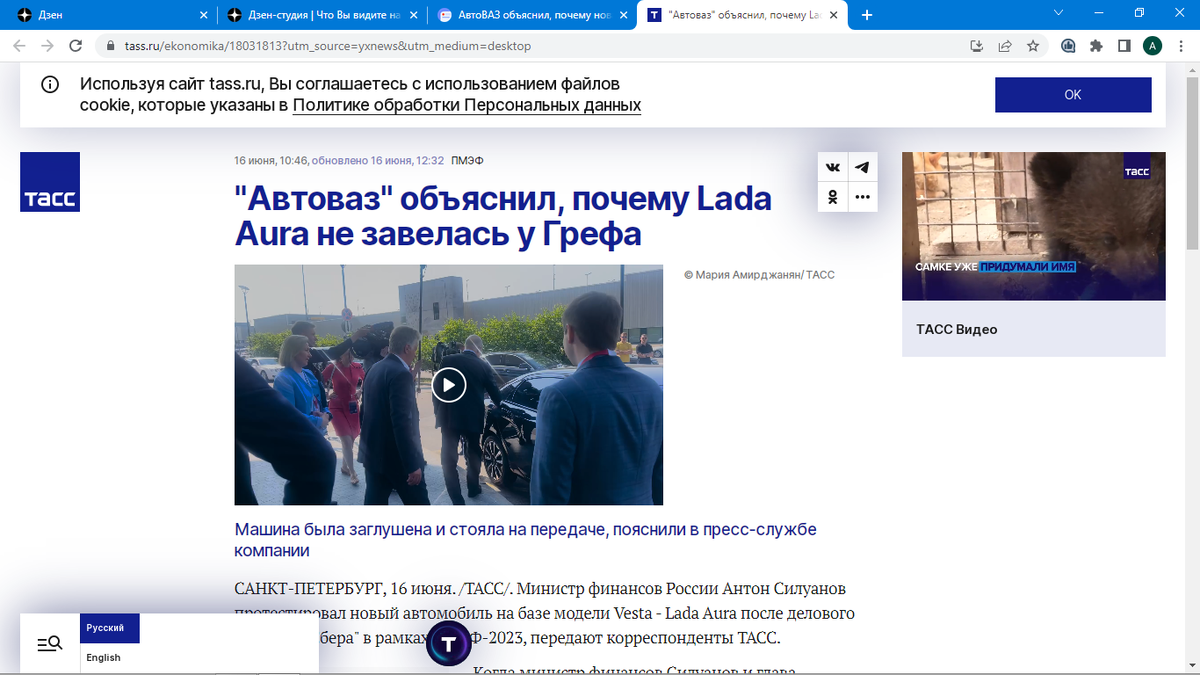Open the Chrome three-dot menu
Viewport: 1200px width, 675px height.
pyautogui.click(x=1180, y=46)
